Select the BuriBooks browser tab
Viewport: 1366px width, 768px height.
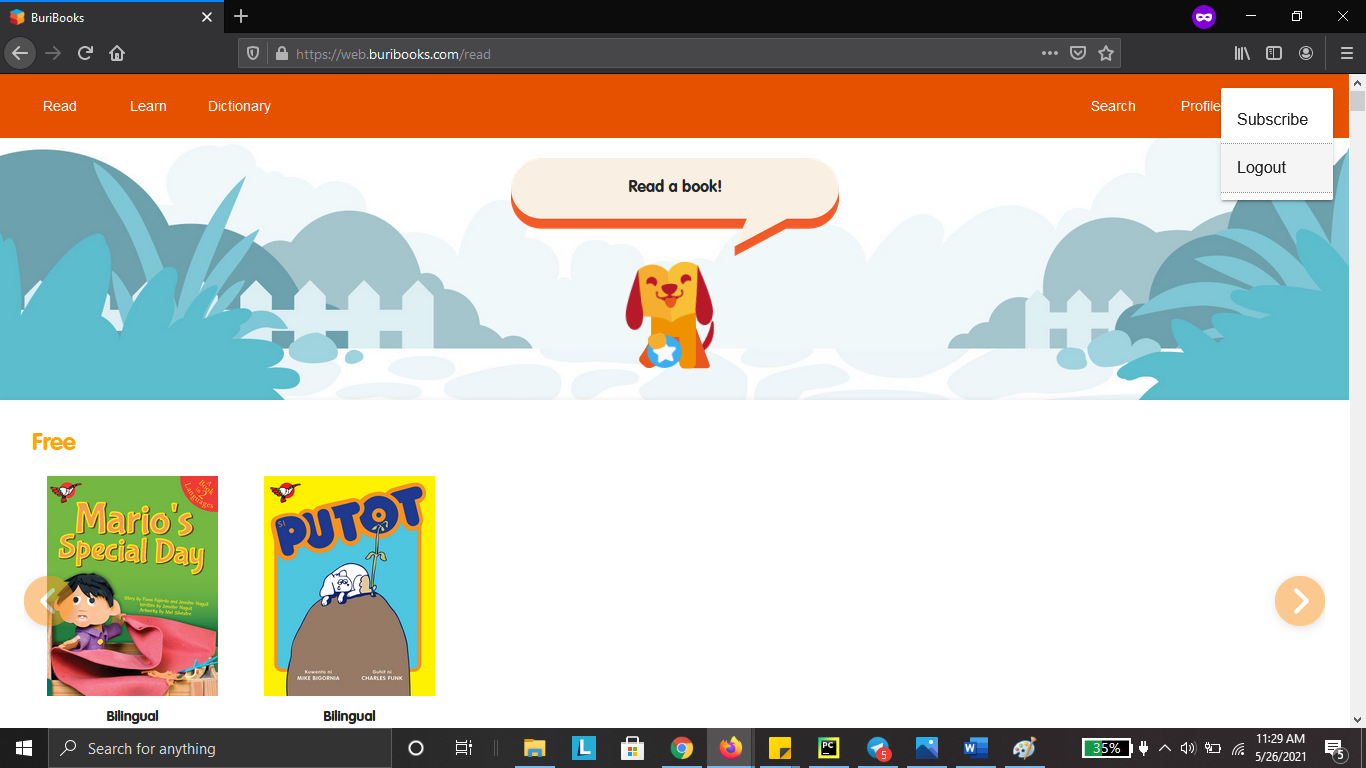[112, 17]
